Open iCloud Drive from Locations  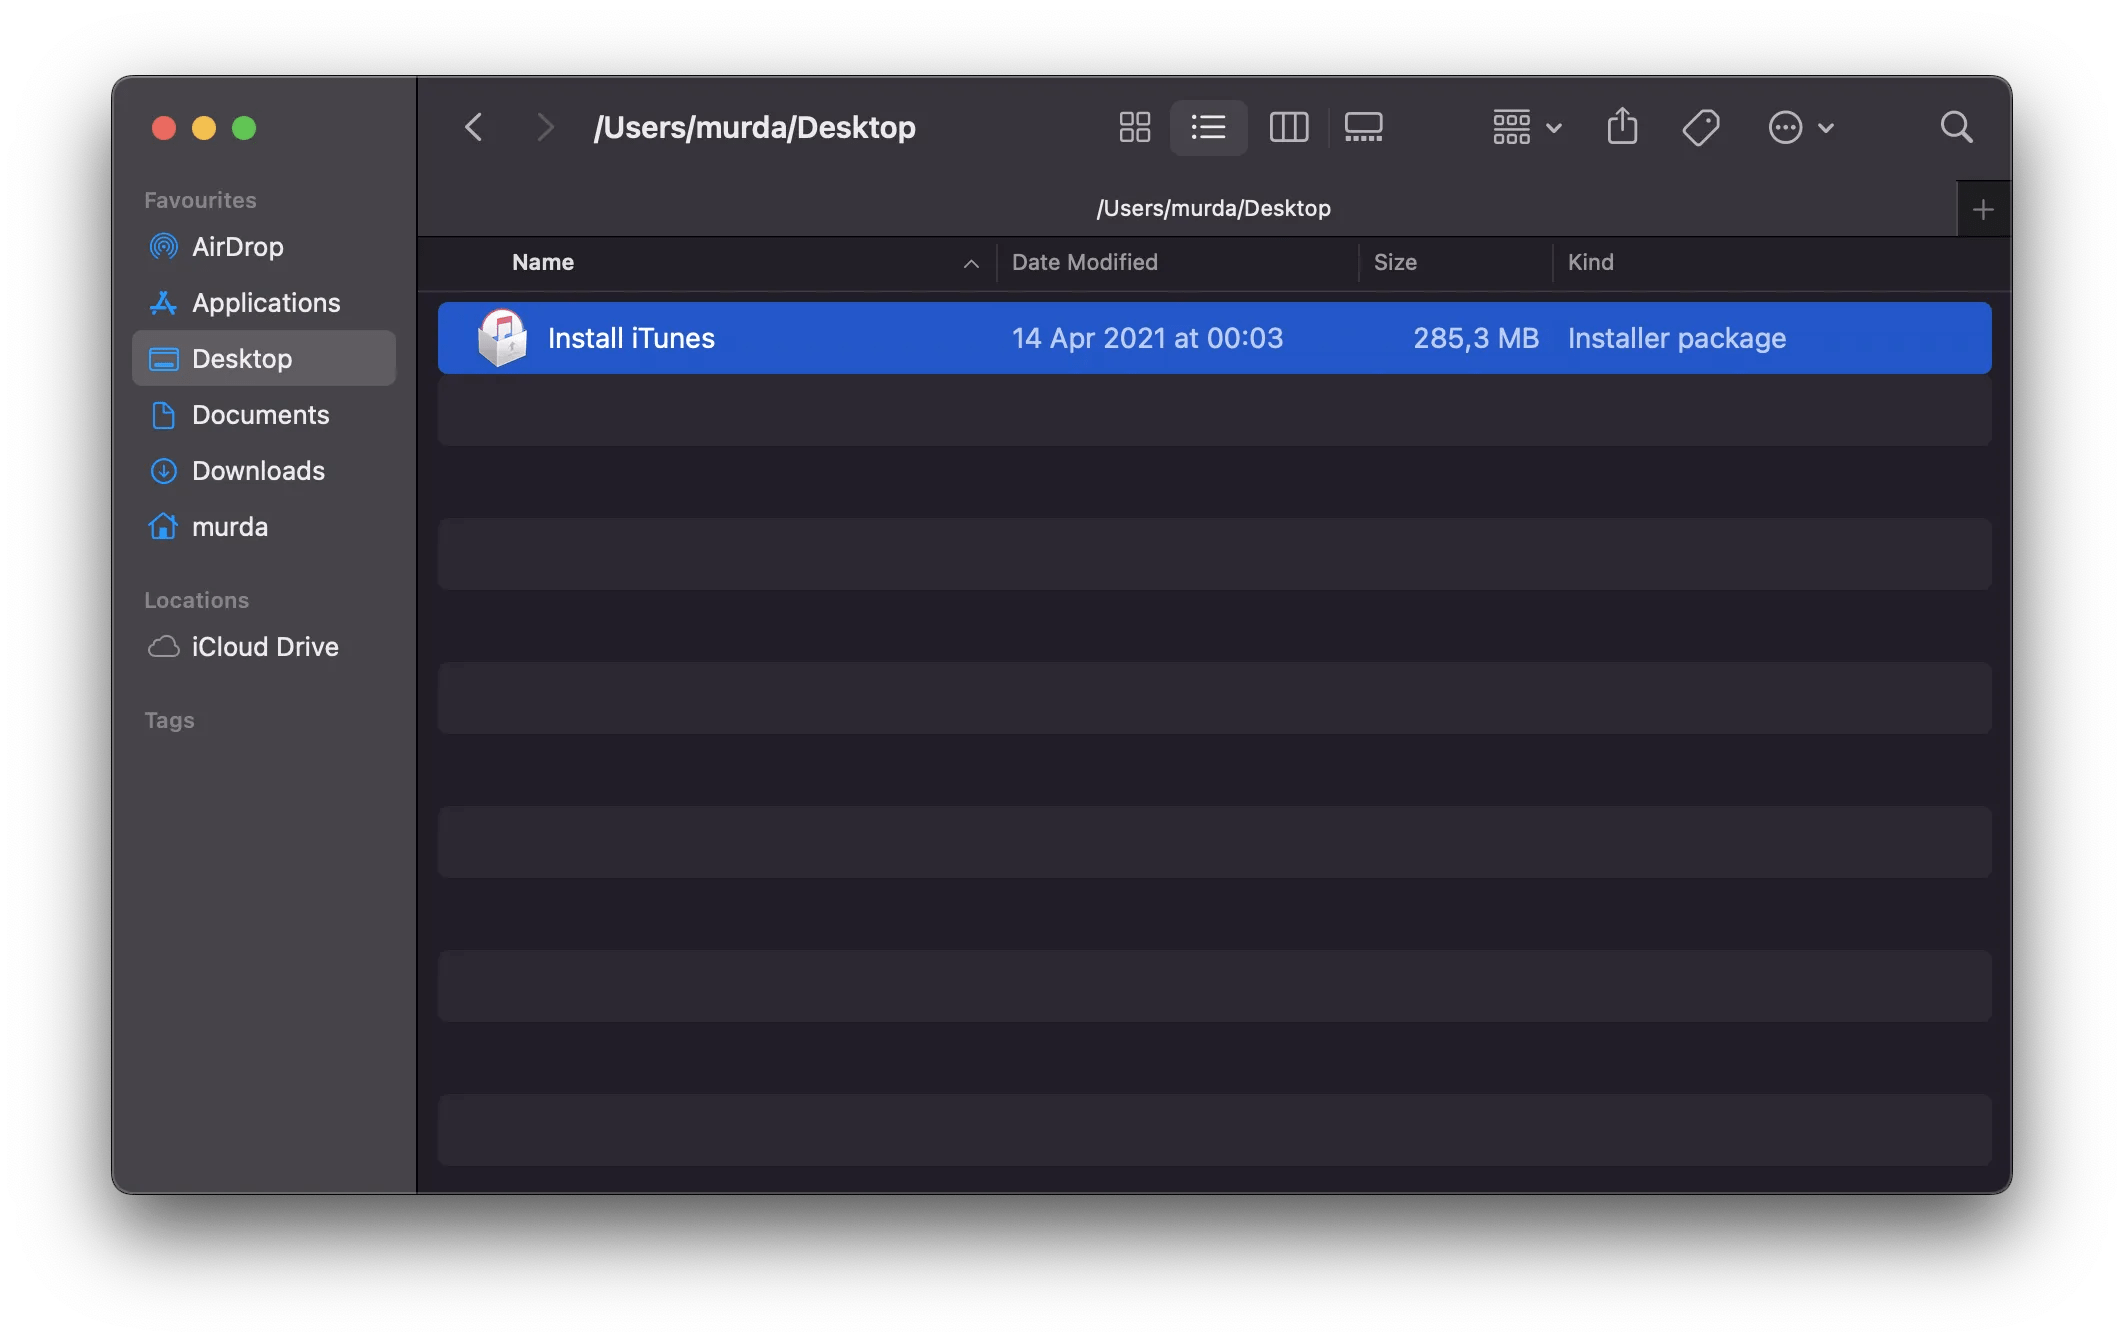(x=264, y=646)
